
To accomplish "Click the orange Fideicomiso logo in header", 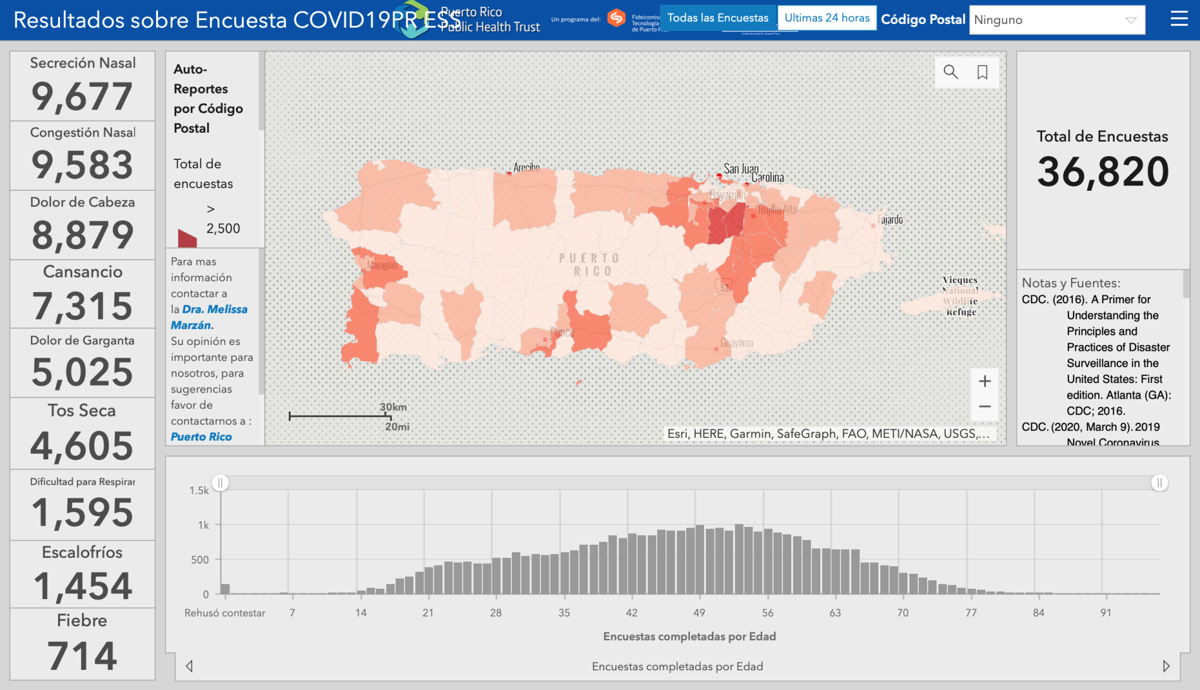I will click(616, 18).
